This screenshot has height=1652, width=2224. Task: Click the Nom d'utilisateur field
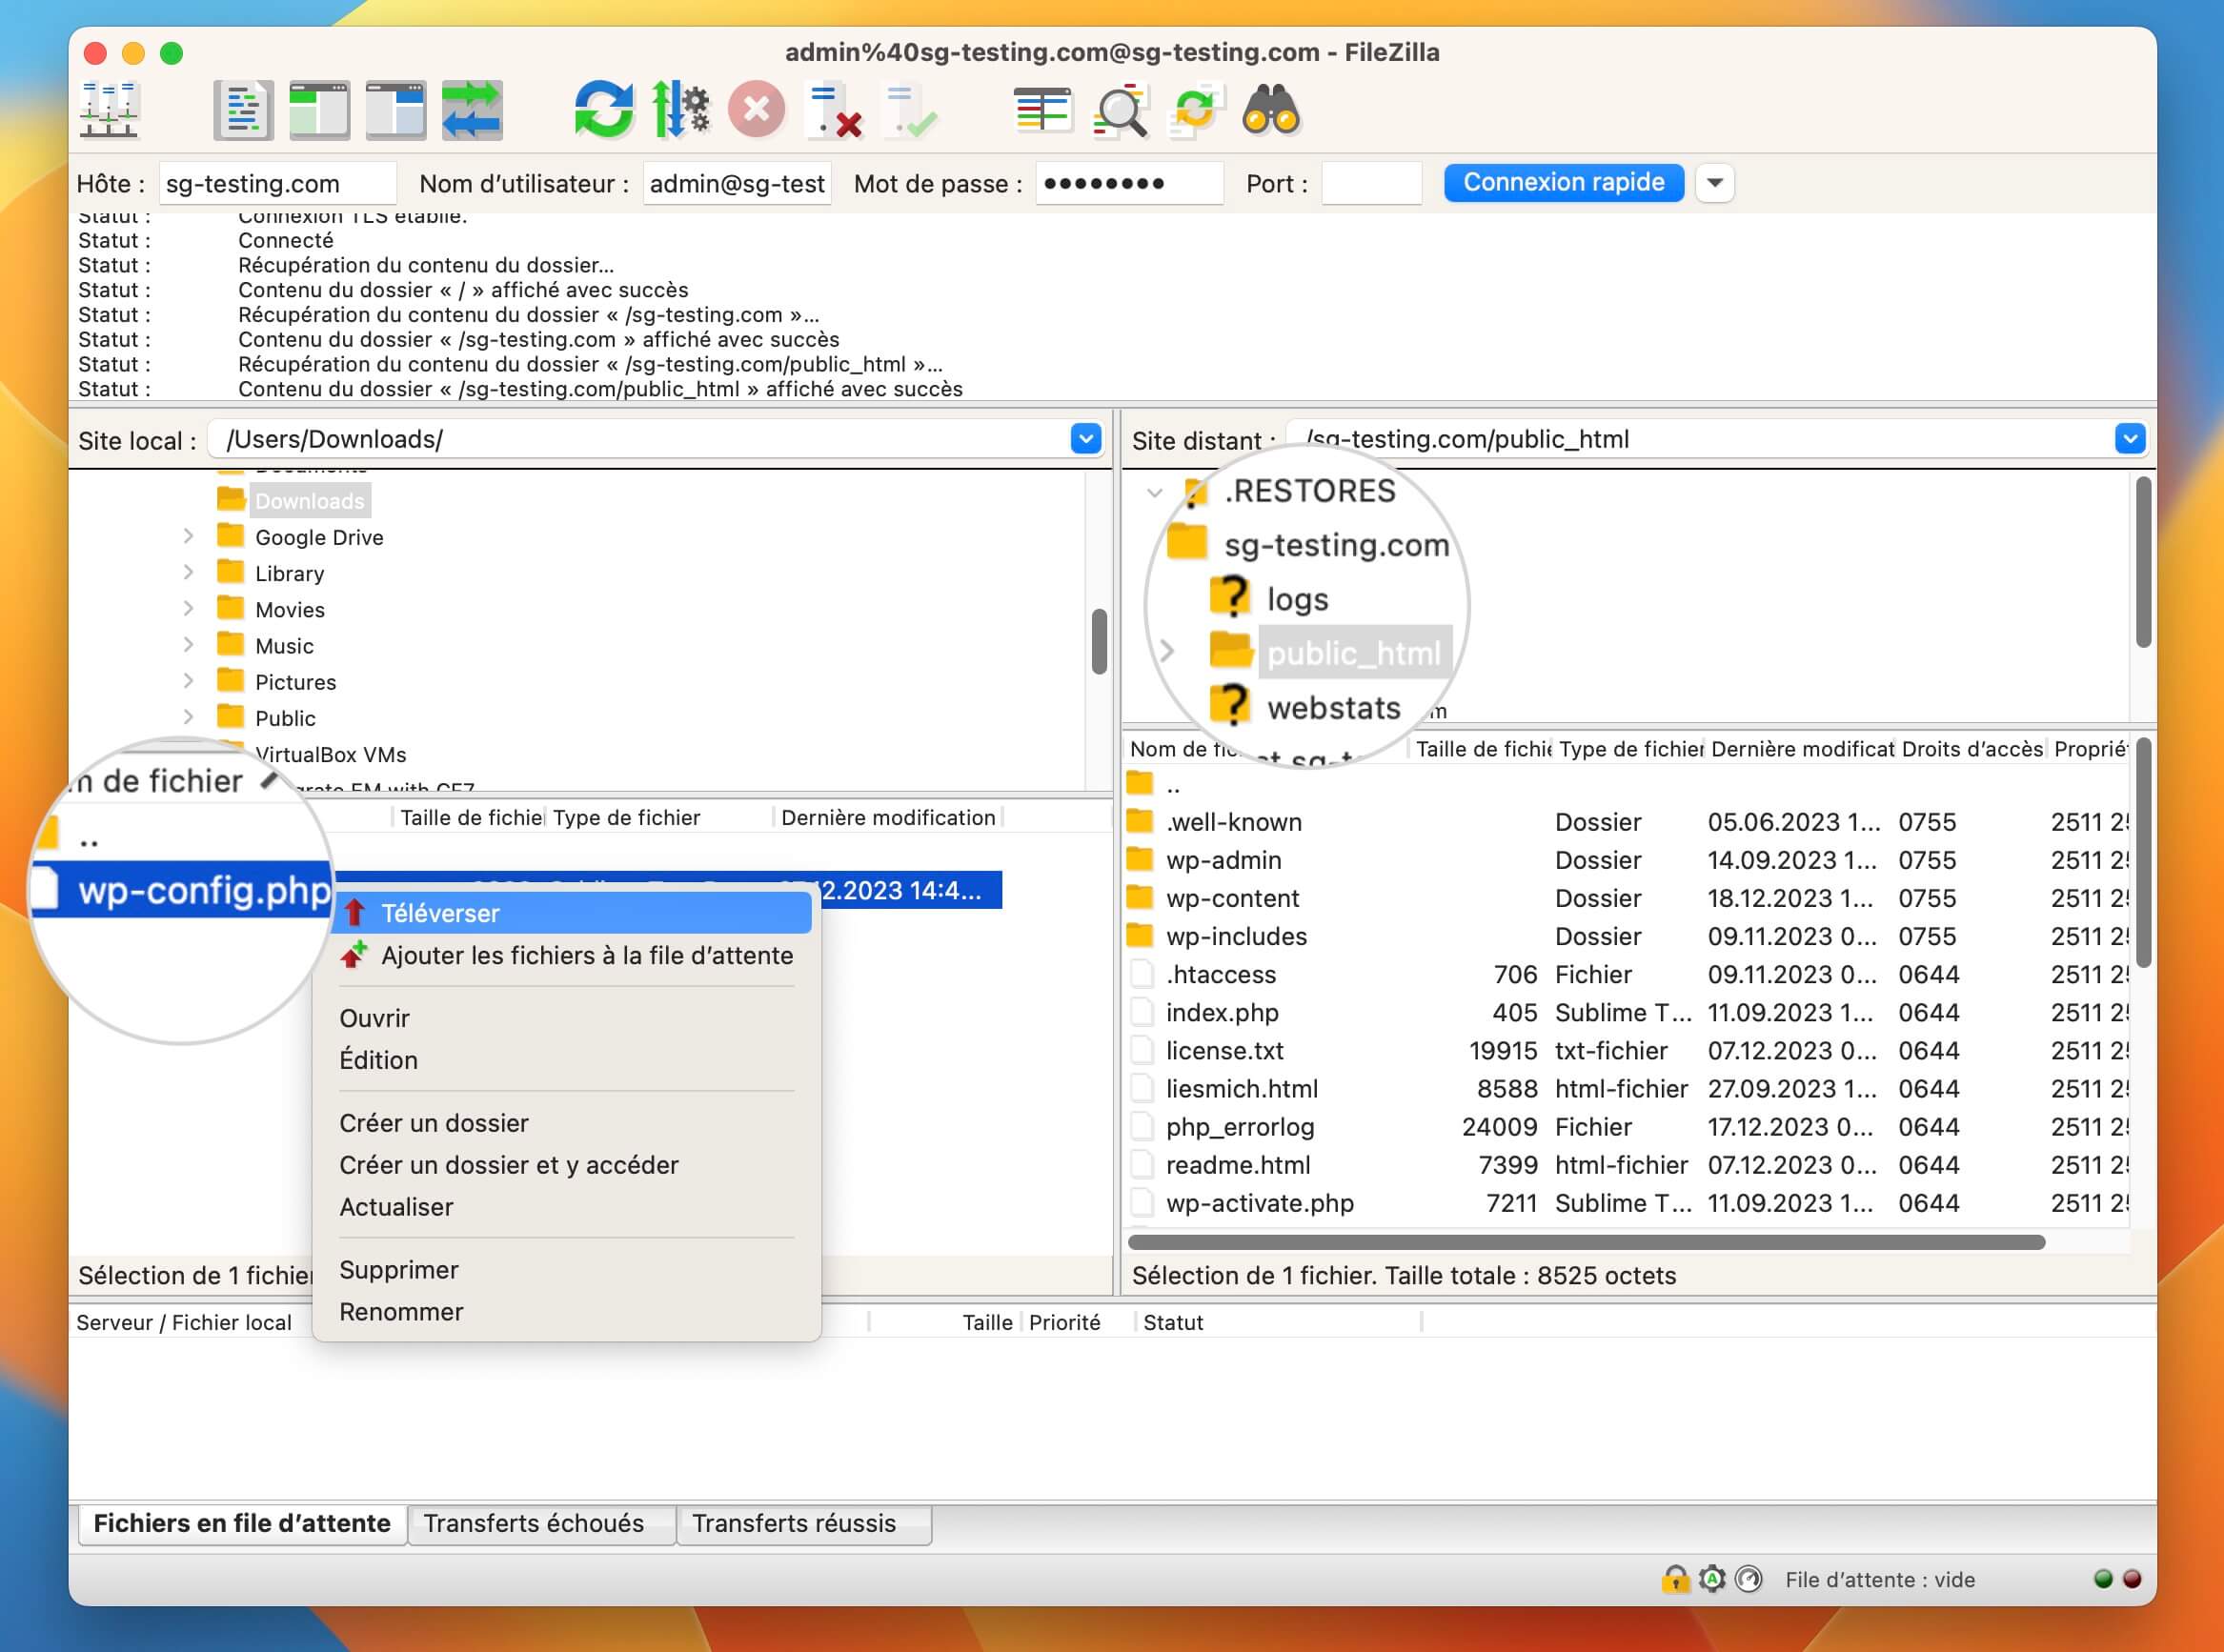737,183
